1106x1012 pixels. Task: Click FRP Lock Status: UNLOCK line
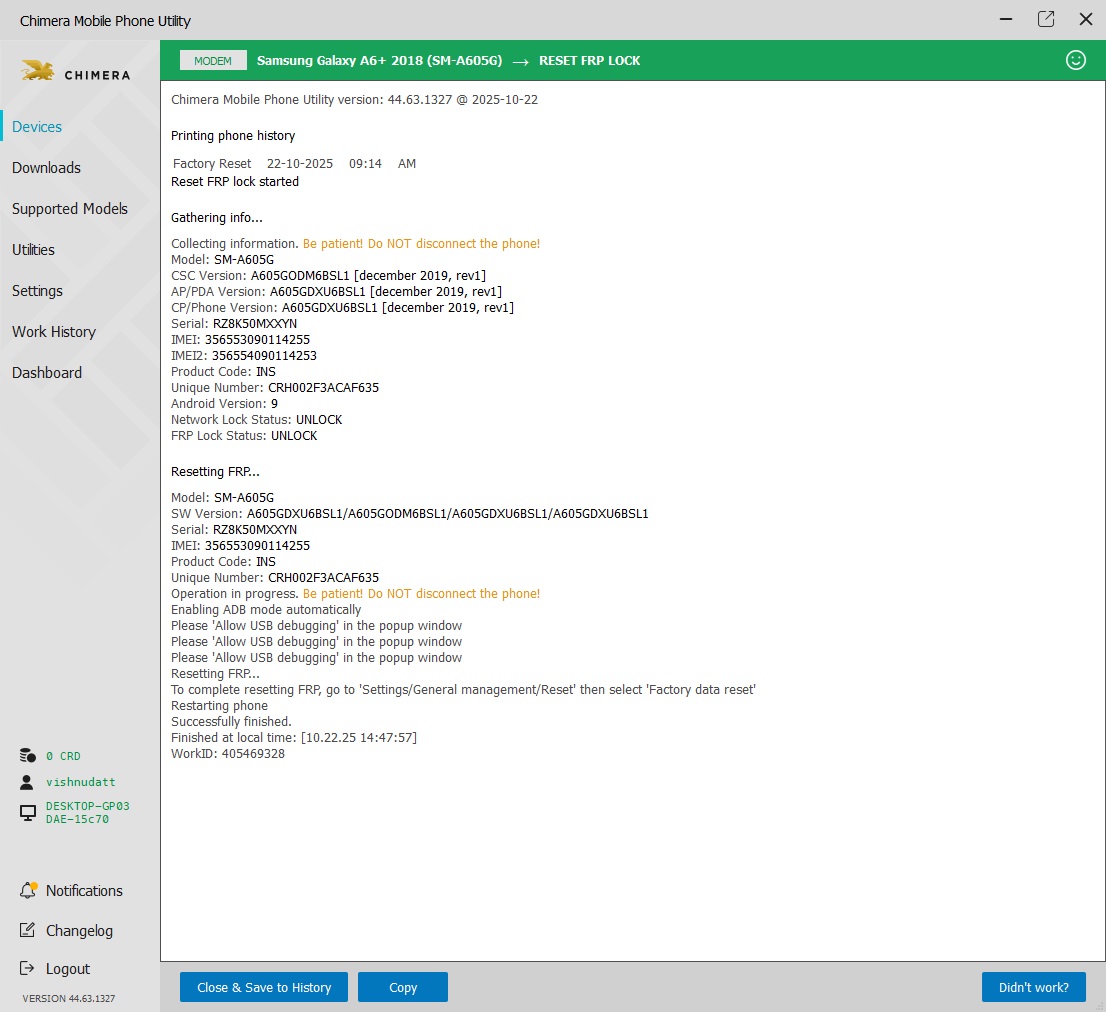pos(244,436)
